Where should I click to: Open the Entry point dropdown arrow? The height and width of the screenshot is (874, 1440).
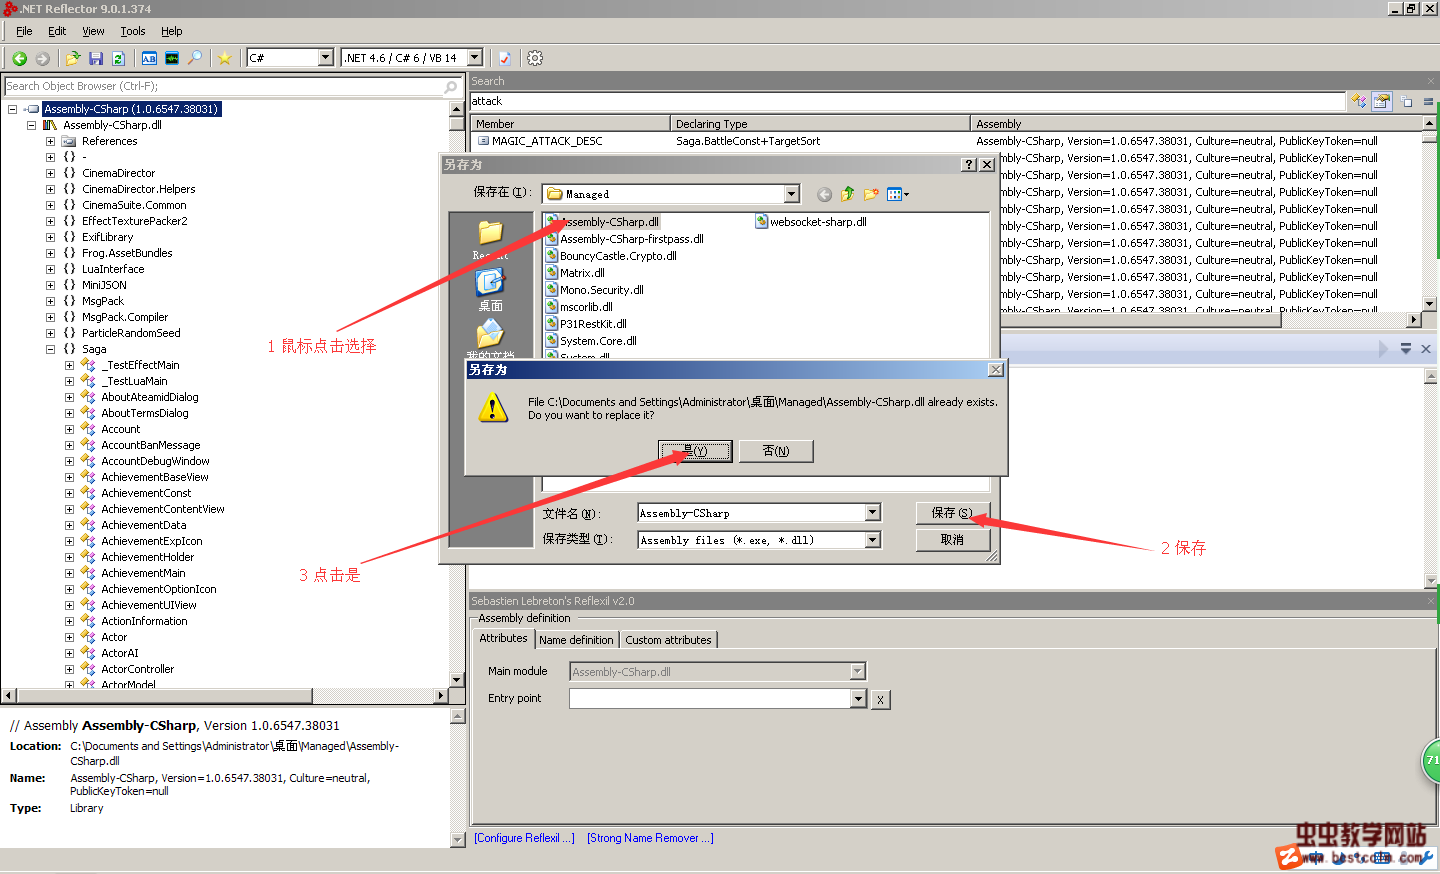[858, 699]
